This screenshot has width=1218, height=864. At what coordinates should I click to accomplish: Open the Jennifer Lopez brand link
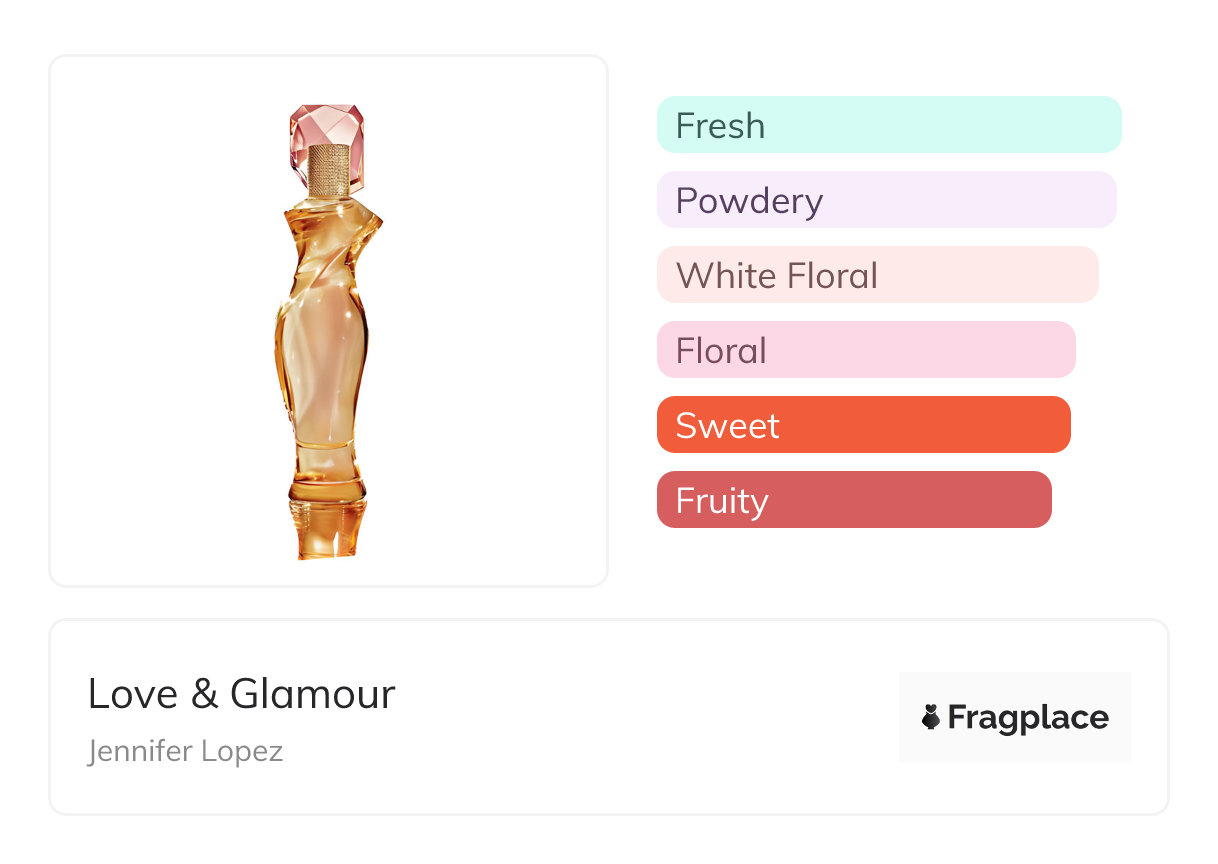pos(185,750)
